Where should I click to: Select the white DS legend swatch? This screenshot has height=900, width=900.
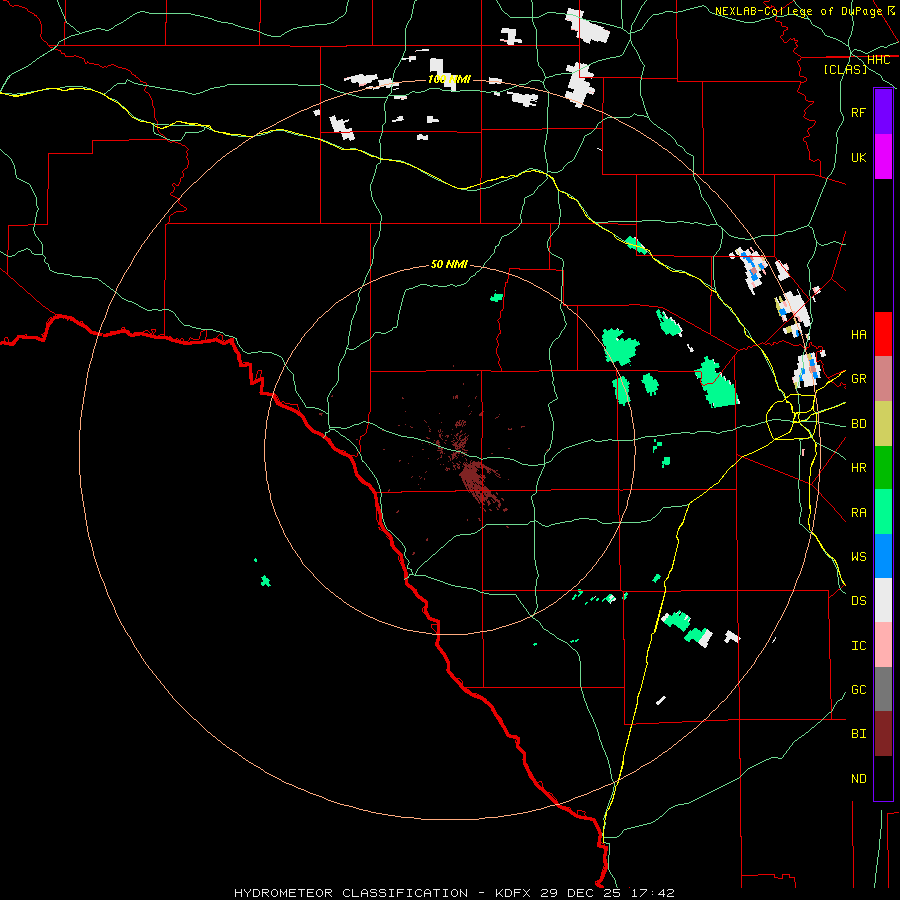click(883, 600)
